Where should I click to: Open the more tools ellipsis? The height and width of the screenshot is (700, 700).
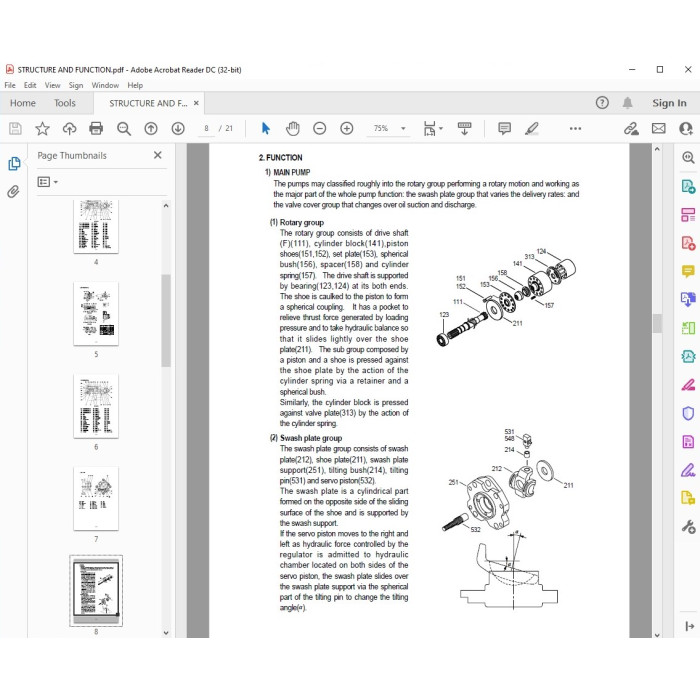point(575,129)
